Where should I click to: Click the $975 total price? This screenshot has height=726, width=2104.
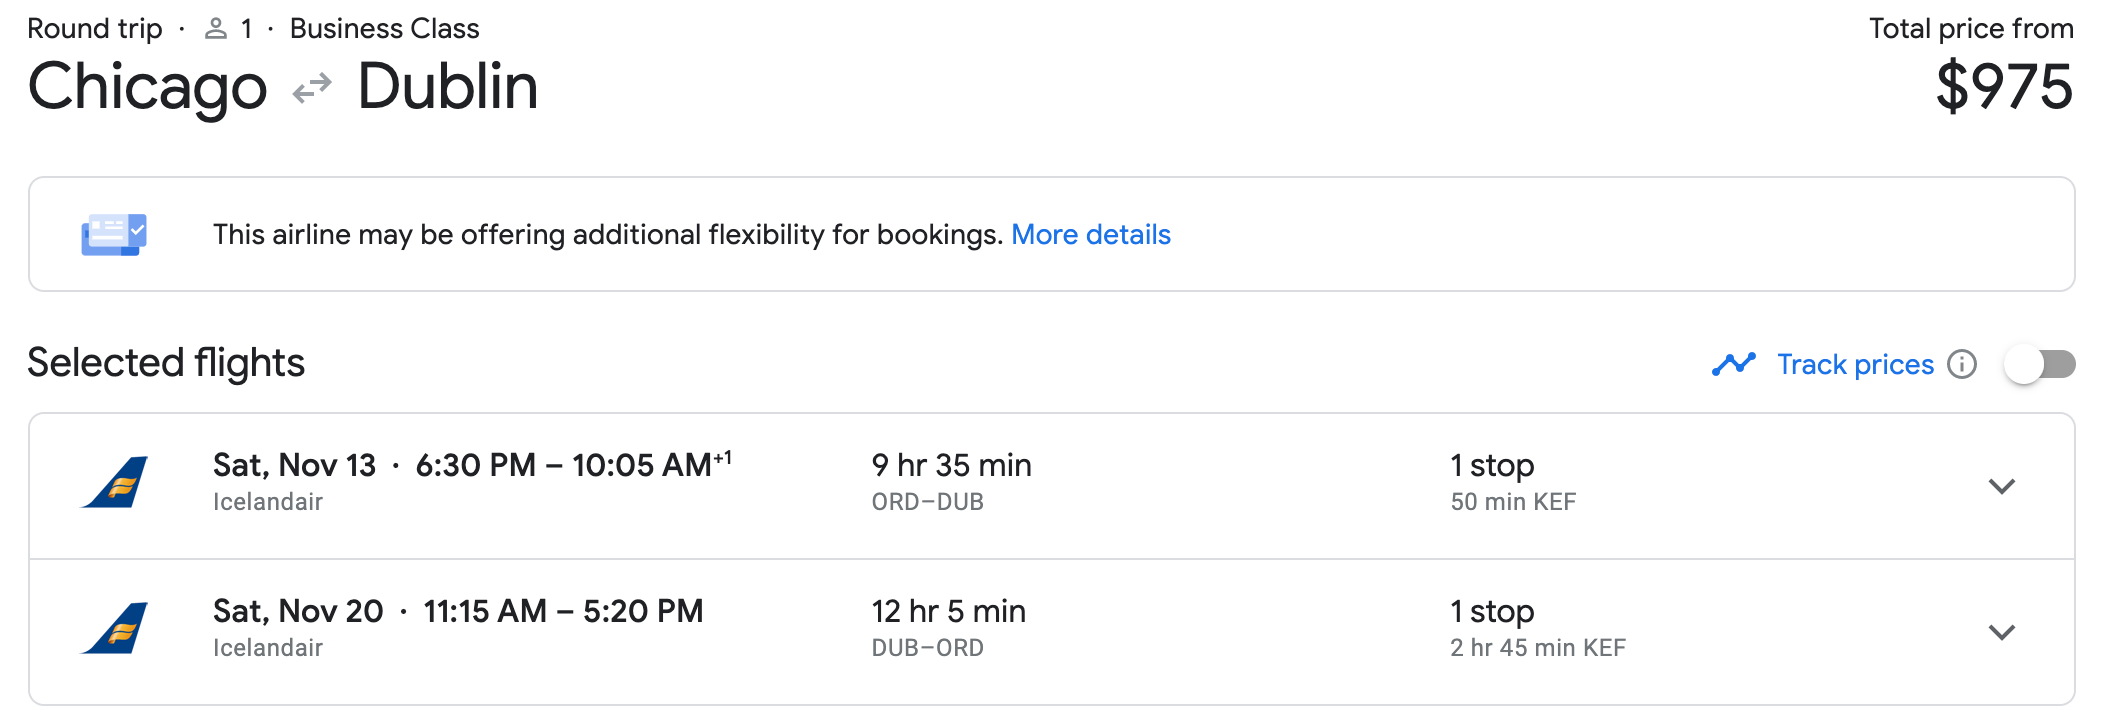pyautogui.click(x=2004, y=87)
